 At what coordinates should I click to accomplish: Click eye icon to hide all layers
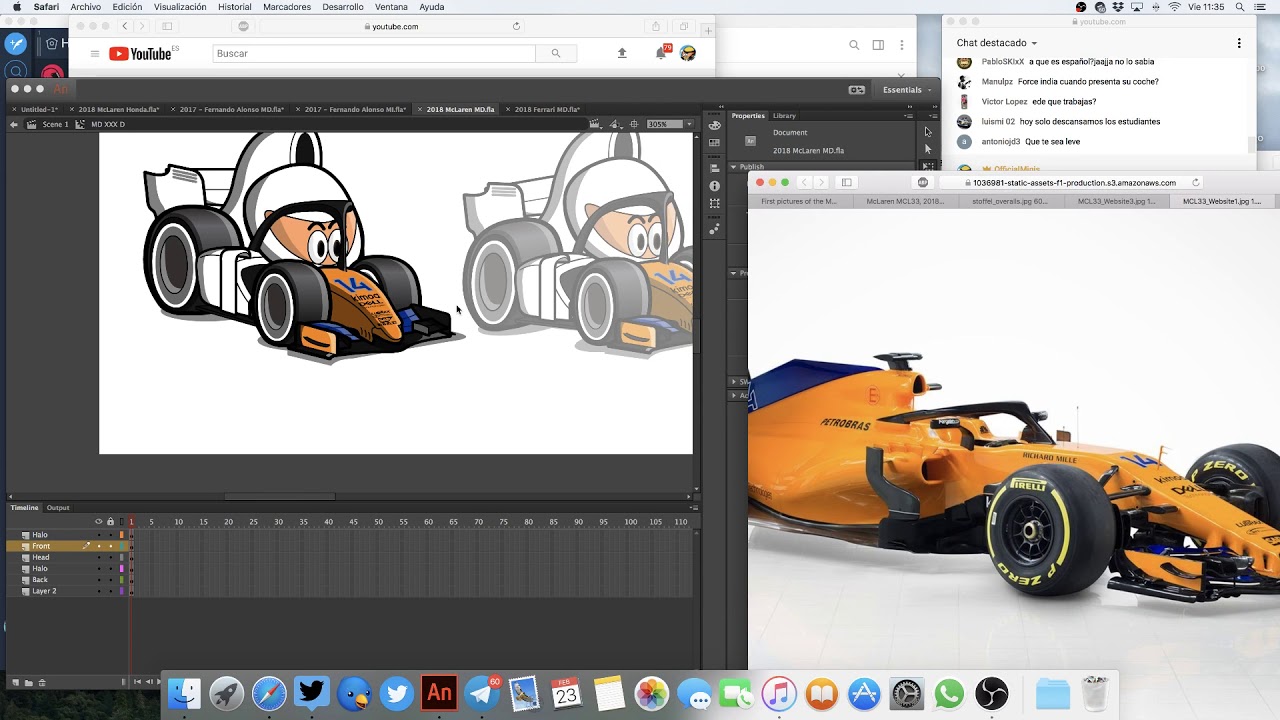point(99,521)
